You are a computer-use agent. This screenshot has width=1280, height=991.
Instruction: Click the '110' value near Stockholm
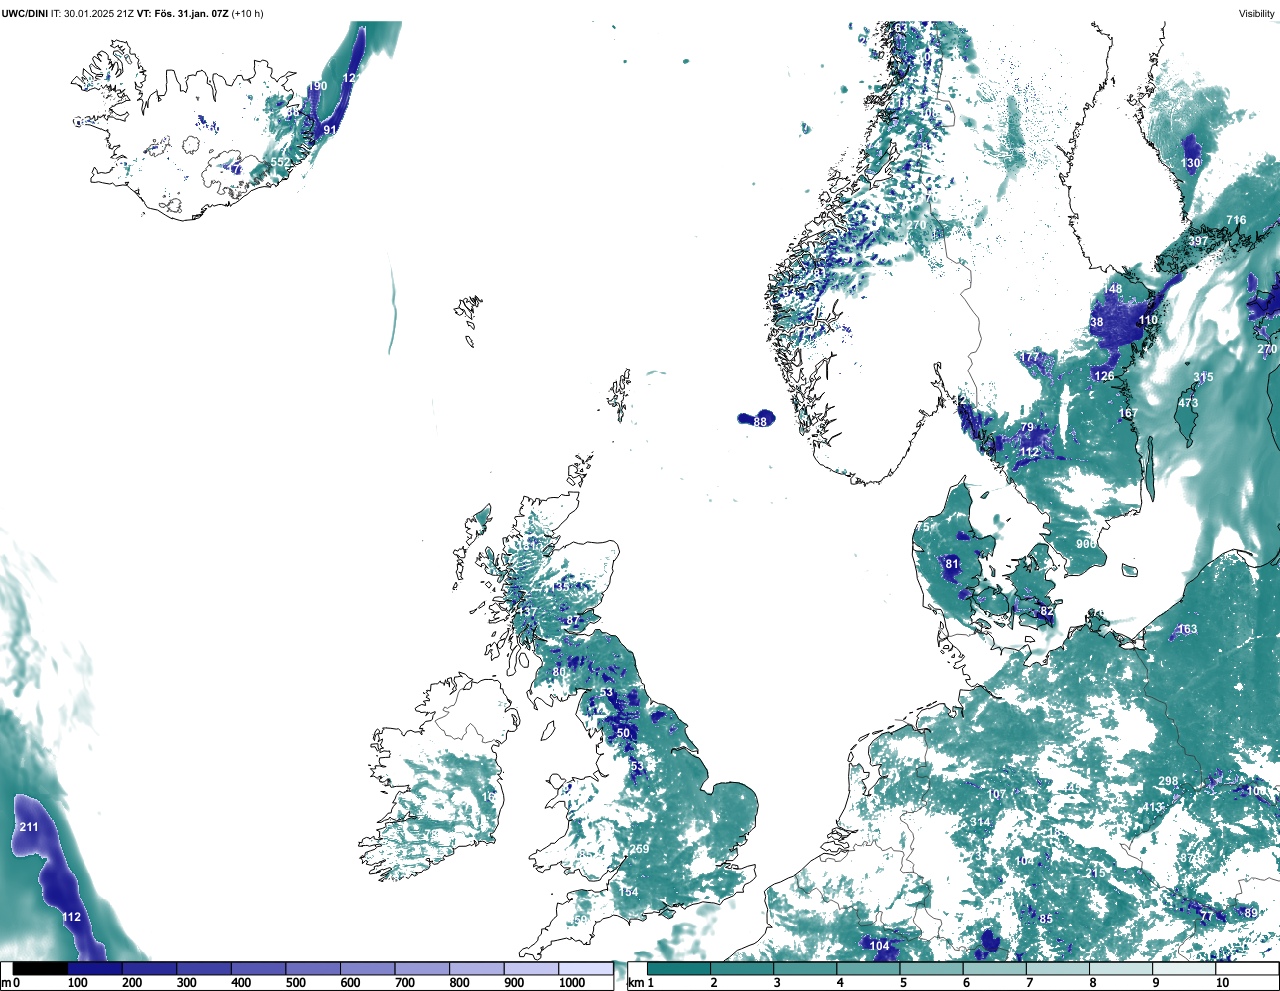click(1148, 320)
